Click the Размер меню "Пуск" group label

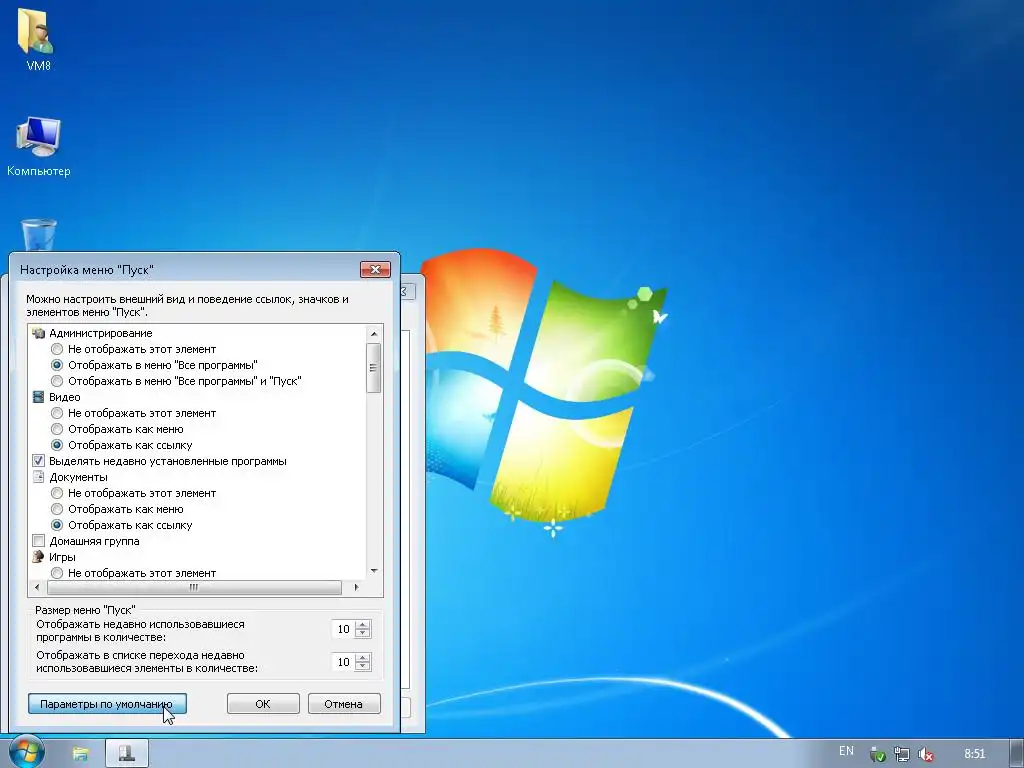85,610
